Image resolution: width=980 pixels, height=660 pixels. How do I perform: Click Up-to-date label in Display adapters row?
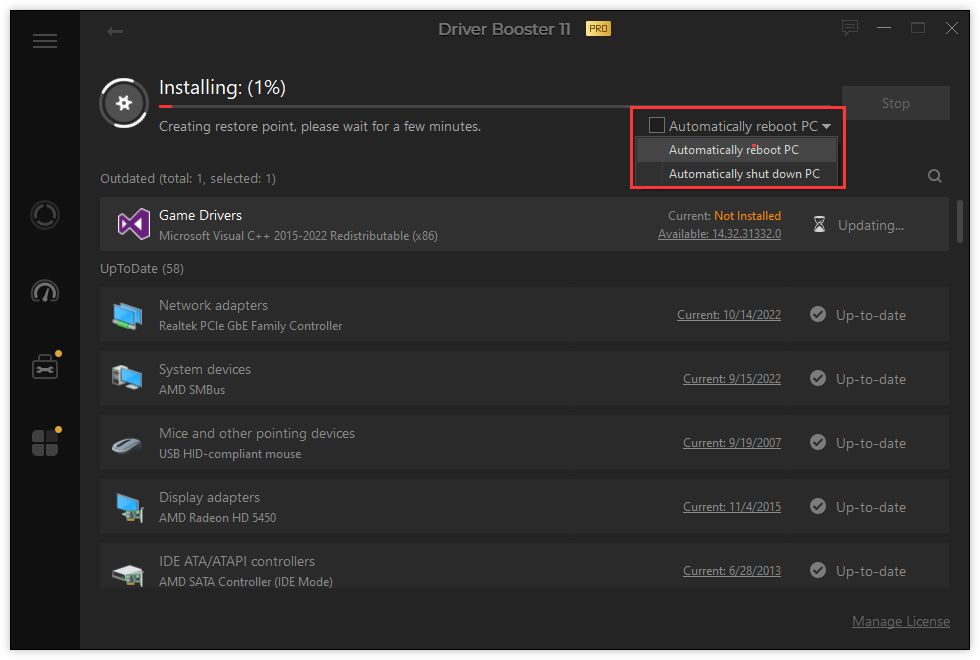pos(871,507)
